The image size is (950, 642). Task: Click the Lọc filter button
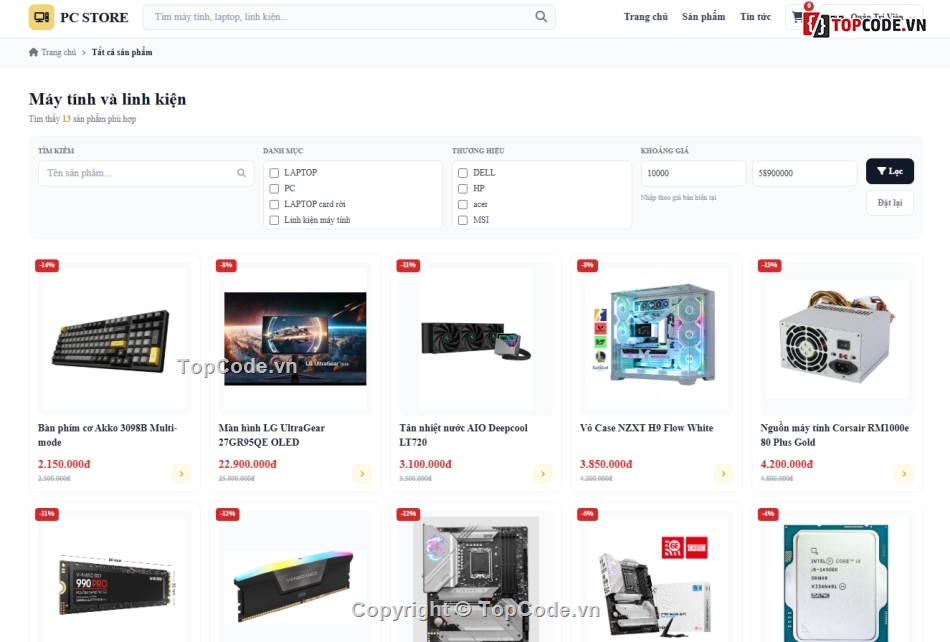(x=889, y=171)
